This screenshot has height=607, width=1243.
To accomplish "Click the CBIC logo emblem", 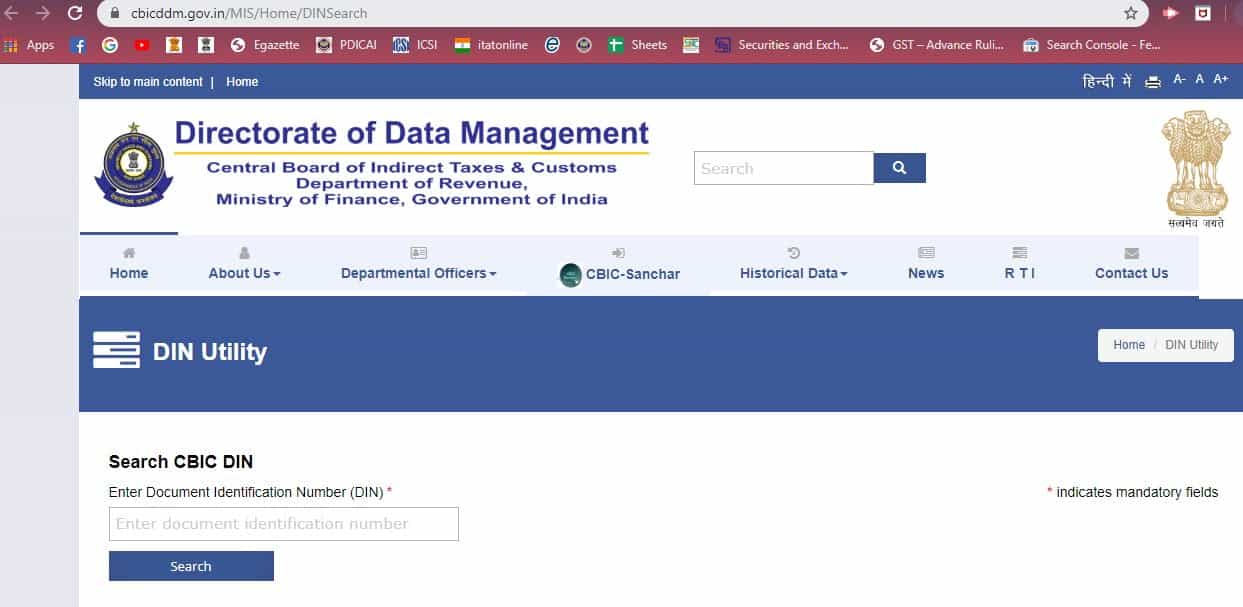I will (x=134, y=167).
